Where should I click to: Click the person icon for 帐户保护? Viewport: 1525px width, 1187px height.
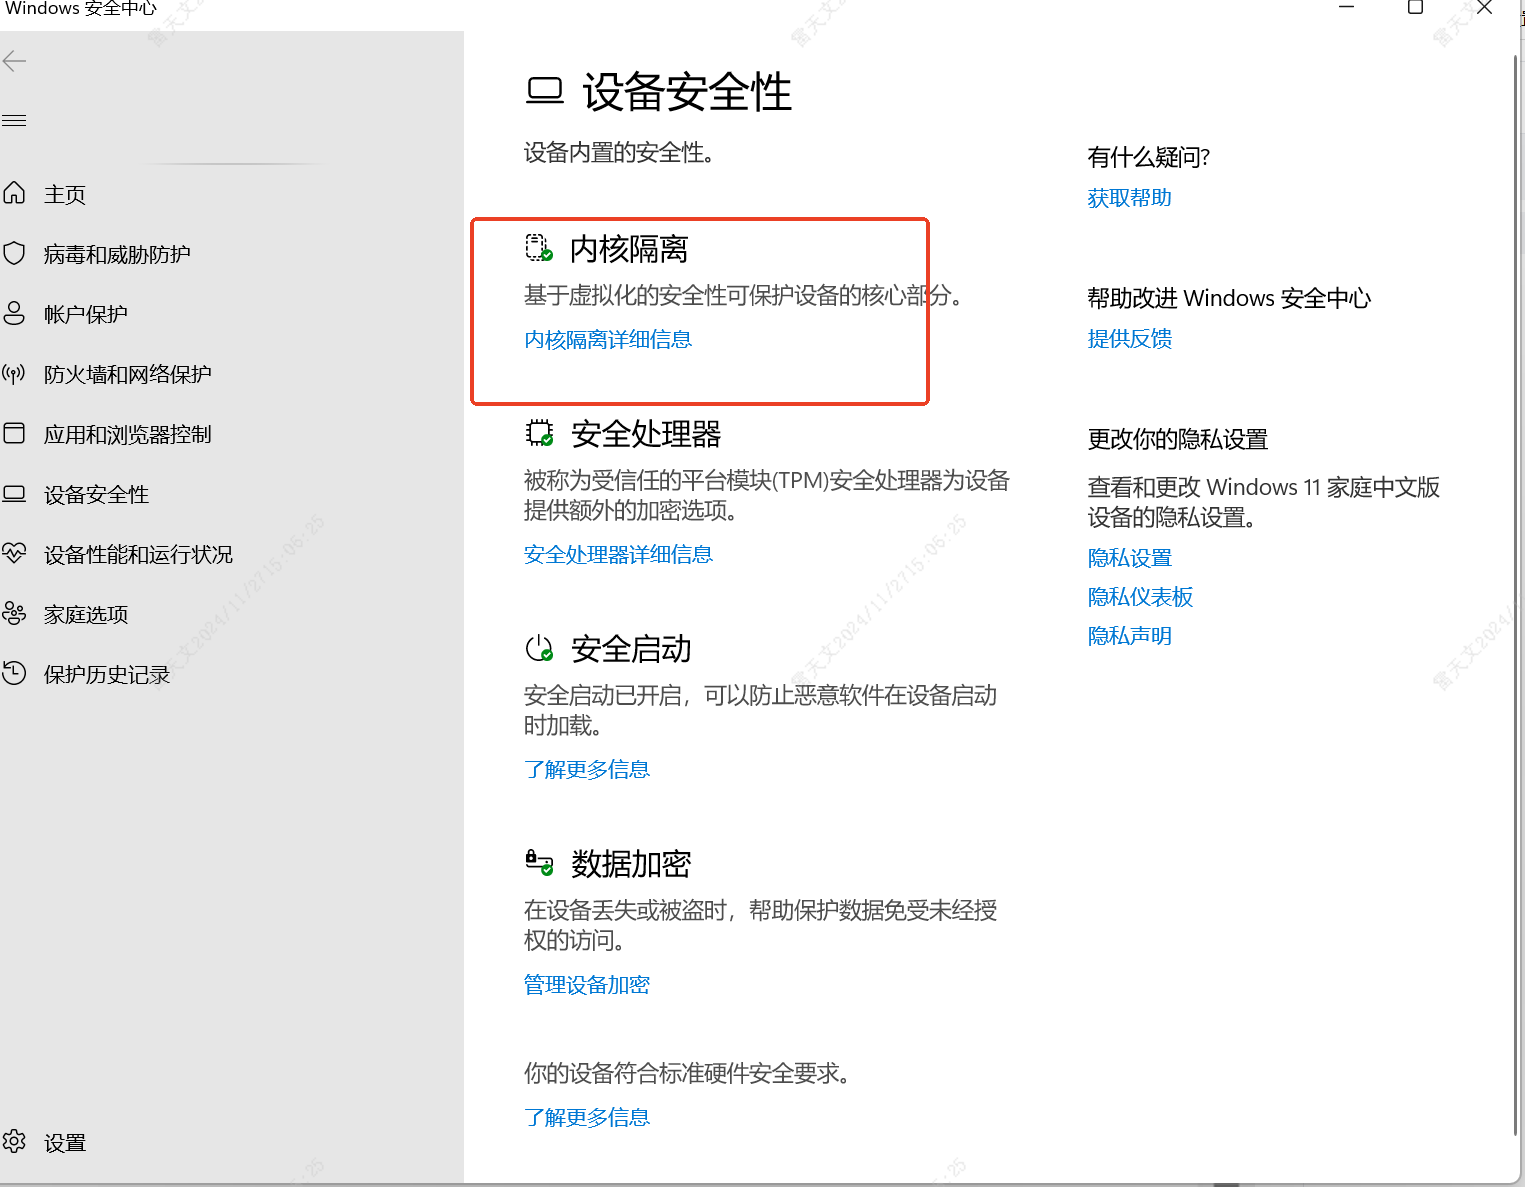[14, 313]
